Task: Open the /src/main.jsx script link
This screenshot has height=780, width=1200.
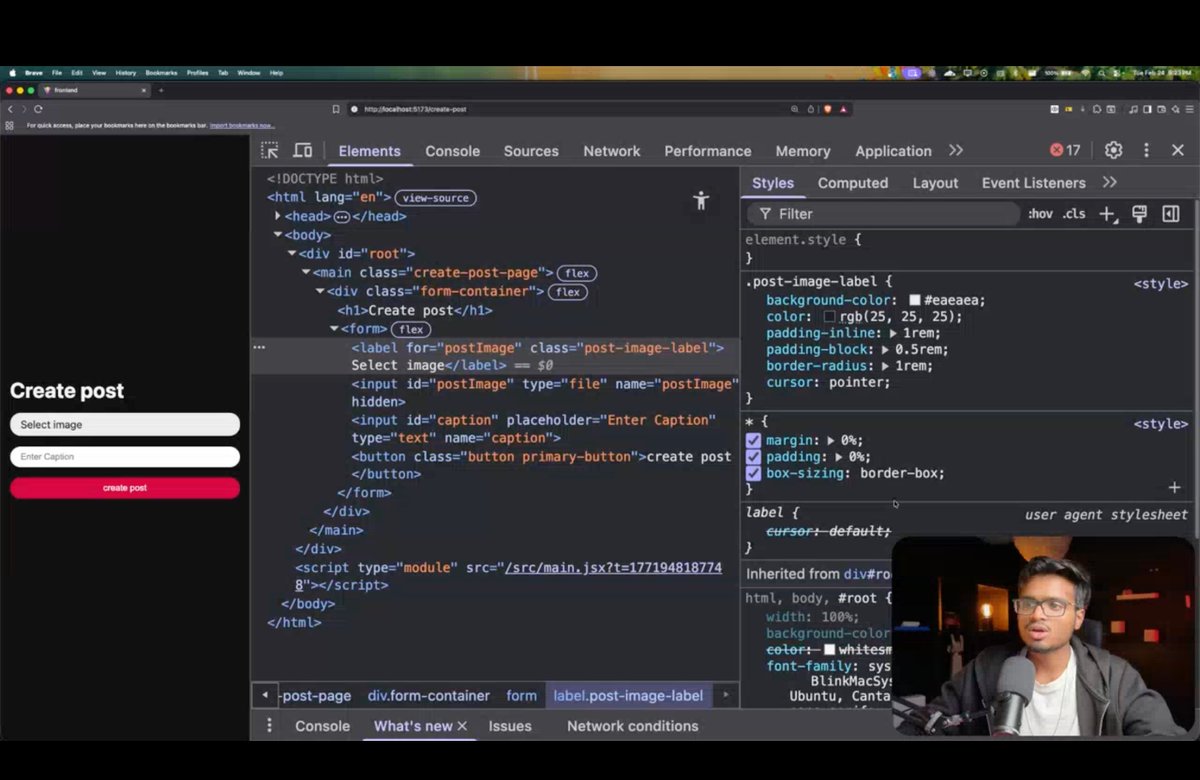Action: 613,567
